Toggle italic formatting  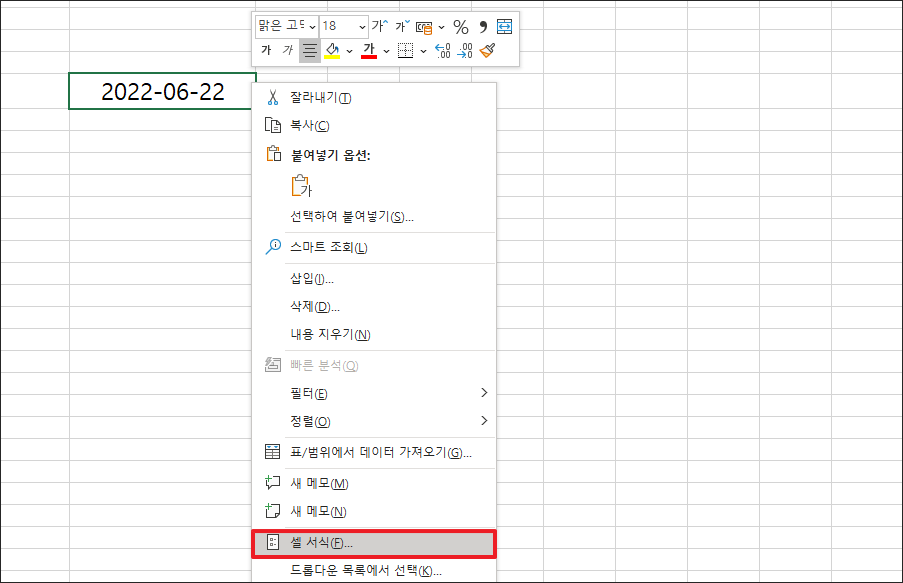coord(287,50)
